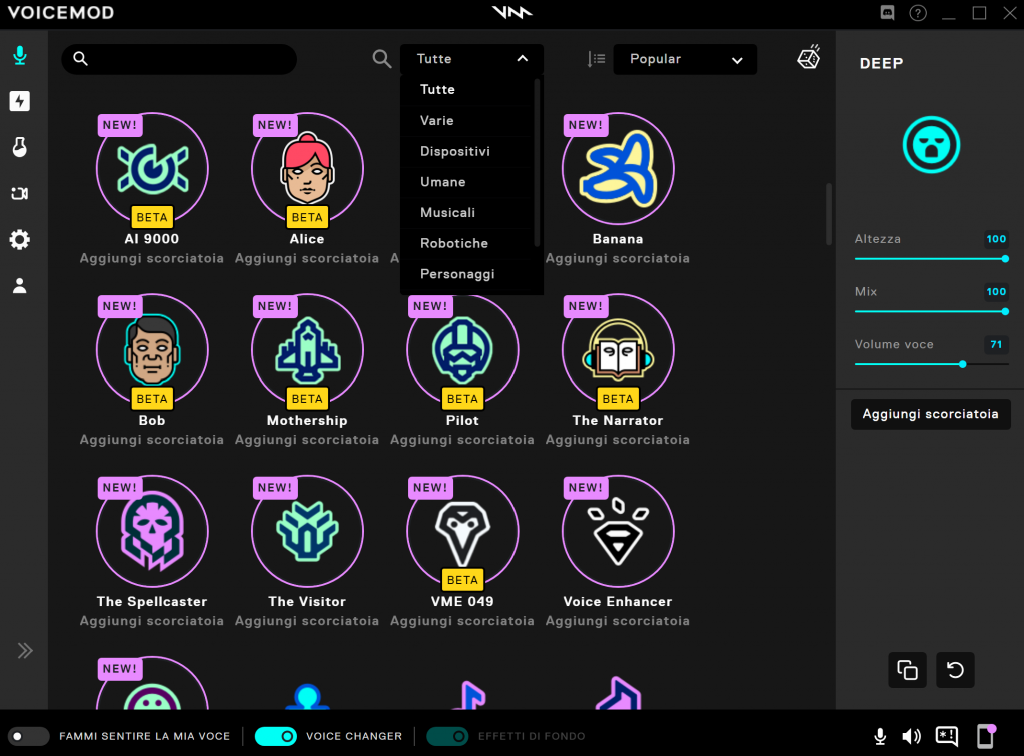Select the Alice voice icon
Screen dimensions: 1024x756
[307, 169]
